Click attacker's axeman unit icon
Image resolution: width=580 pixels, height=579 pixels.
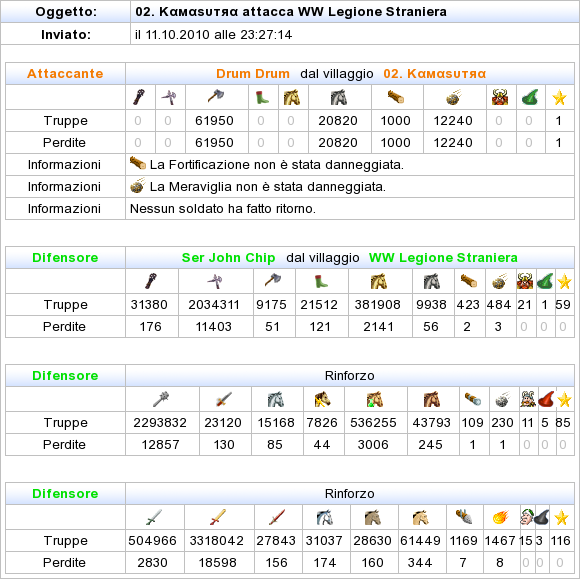point(216,97)
